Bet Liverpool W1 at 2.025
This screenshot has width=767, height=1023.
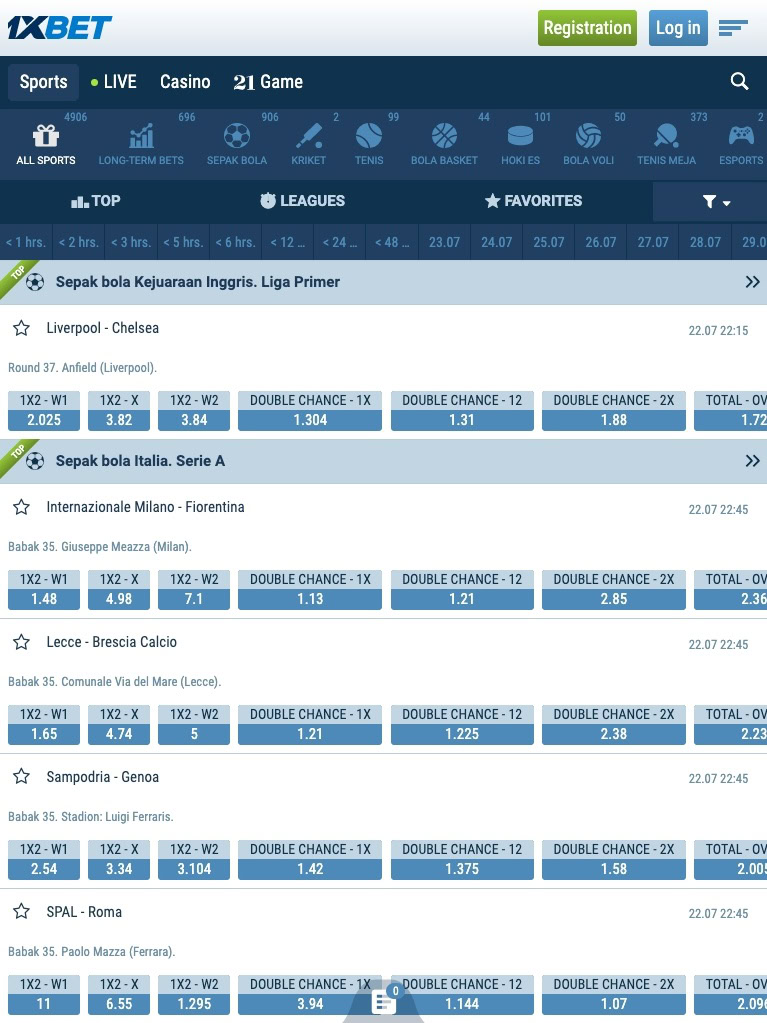[x=44, y=411]
